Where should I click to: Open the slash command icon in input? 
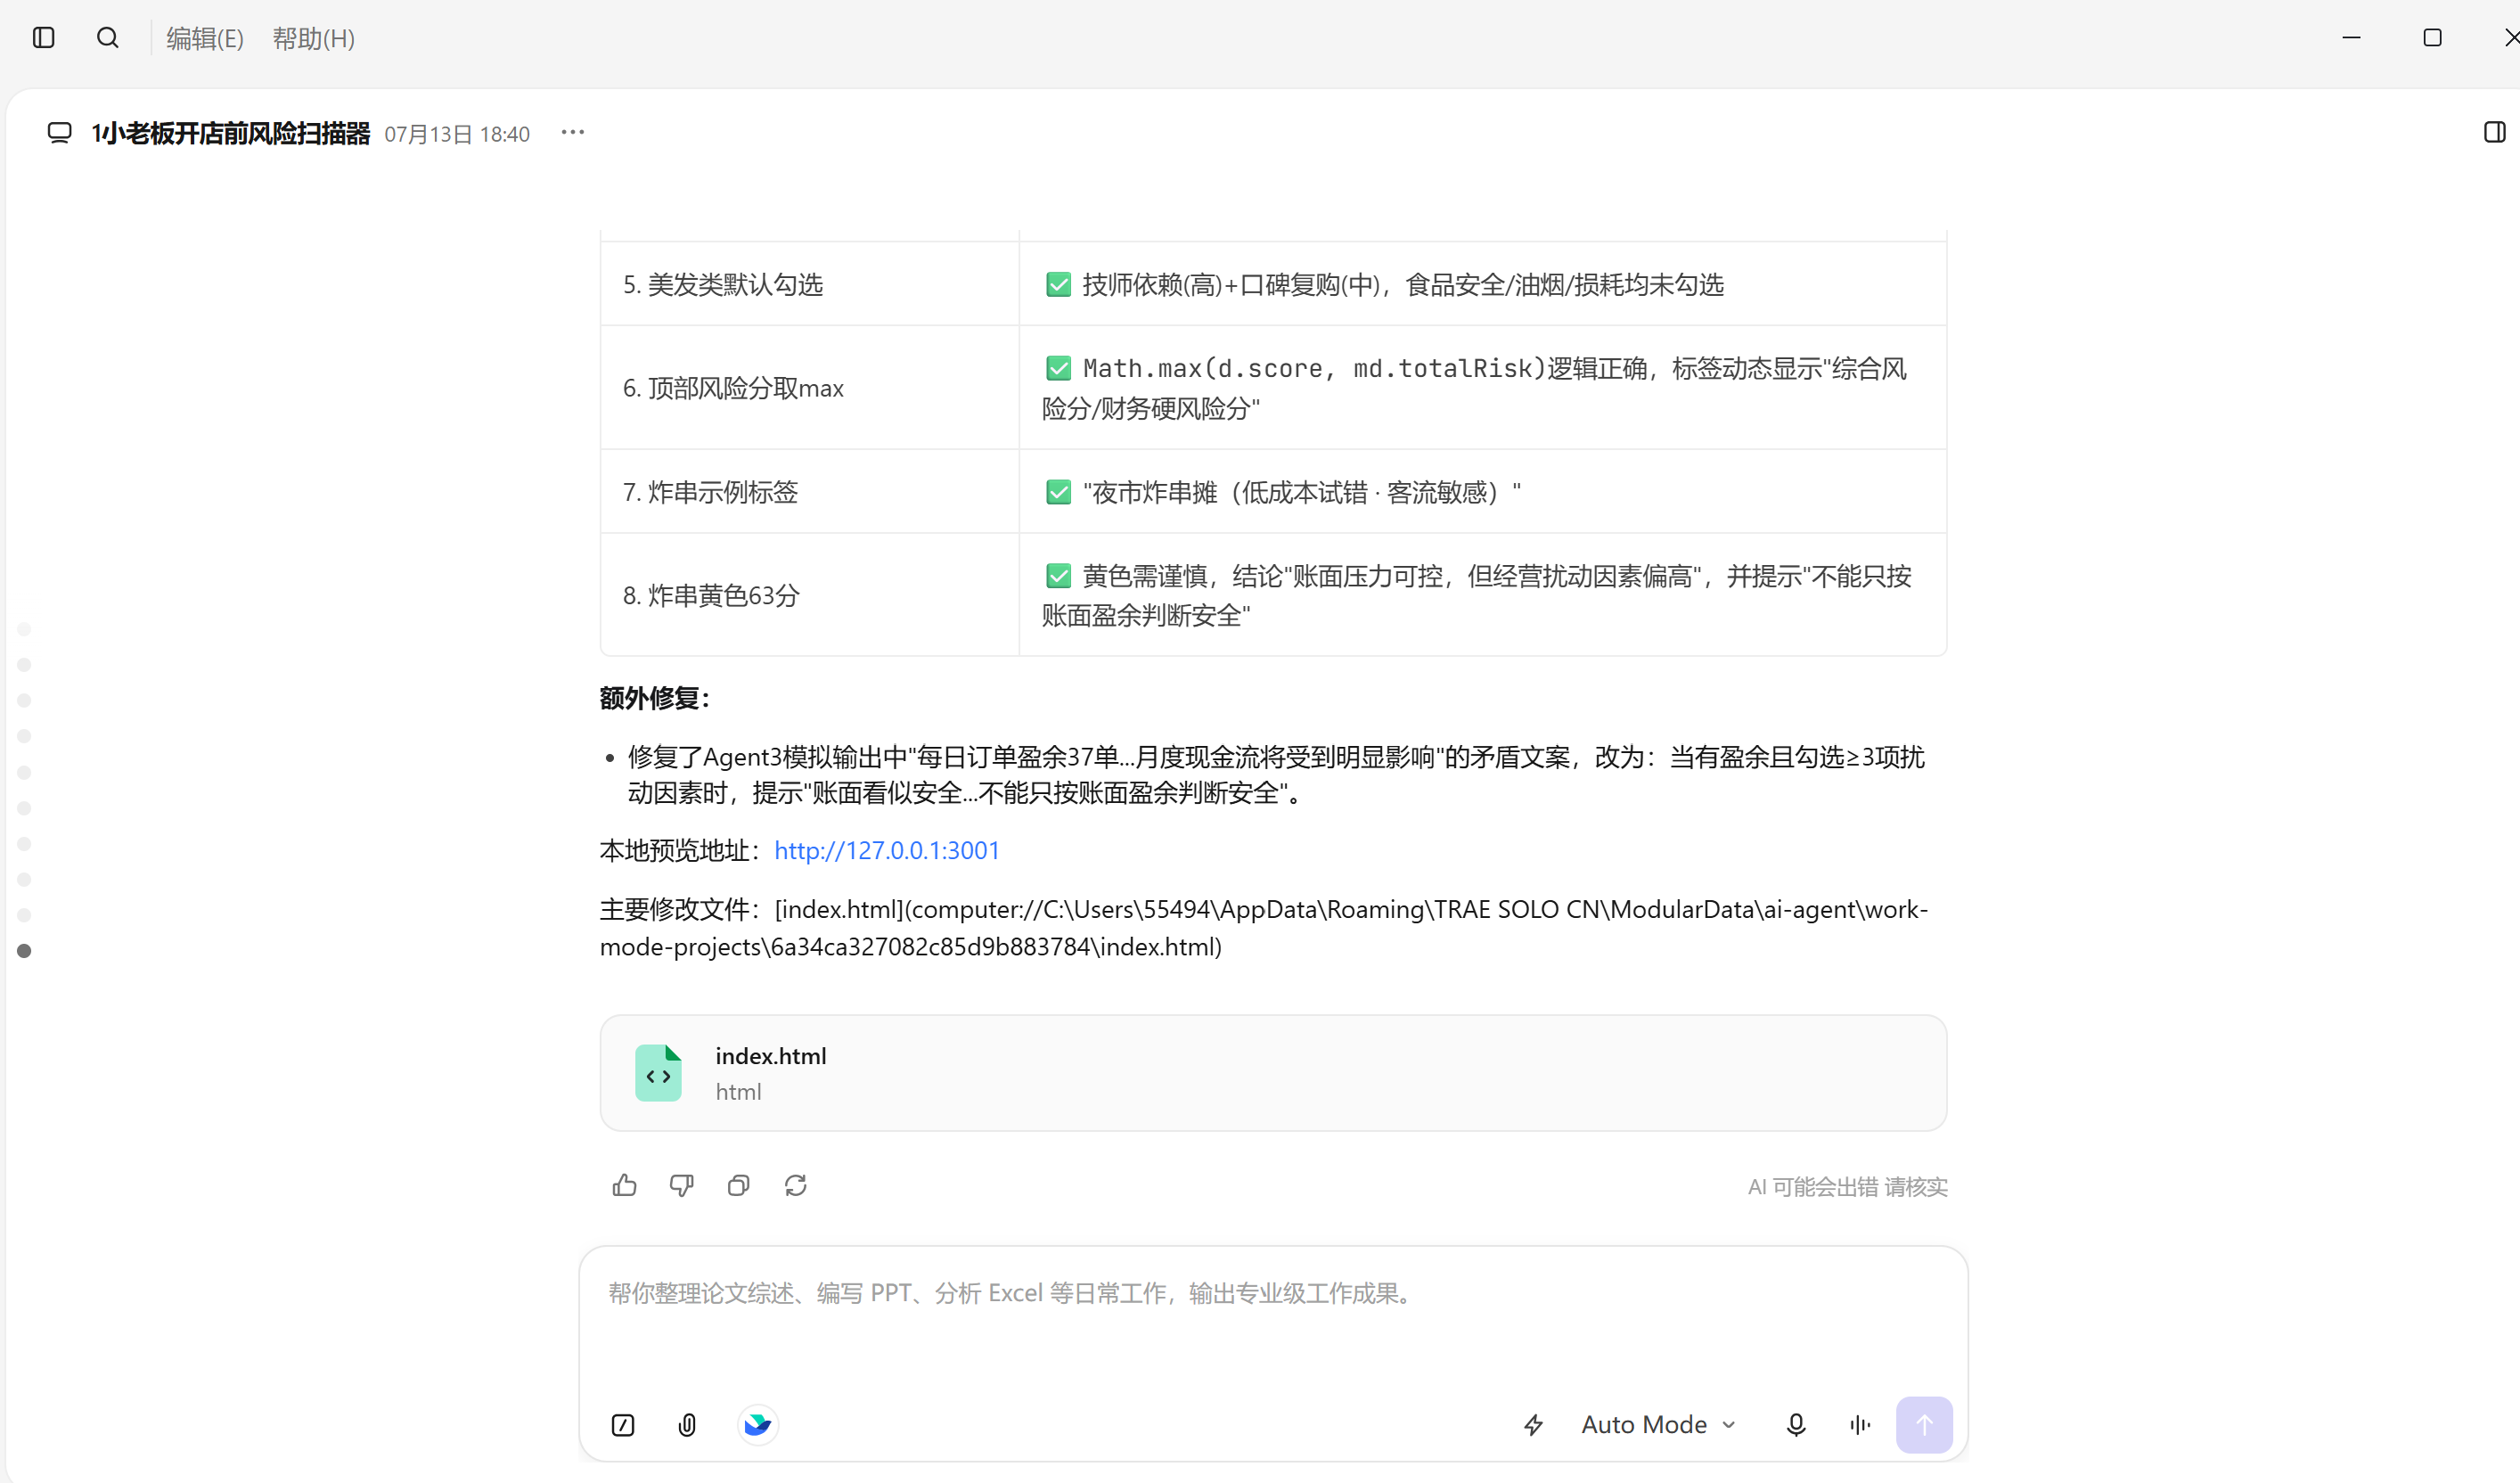[623, 1425]
